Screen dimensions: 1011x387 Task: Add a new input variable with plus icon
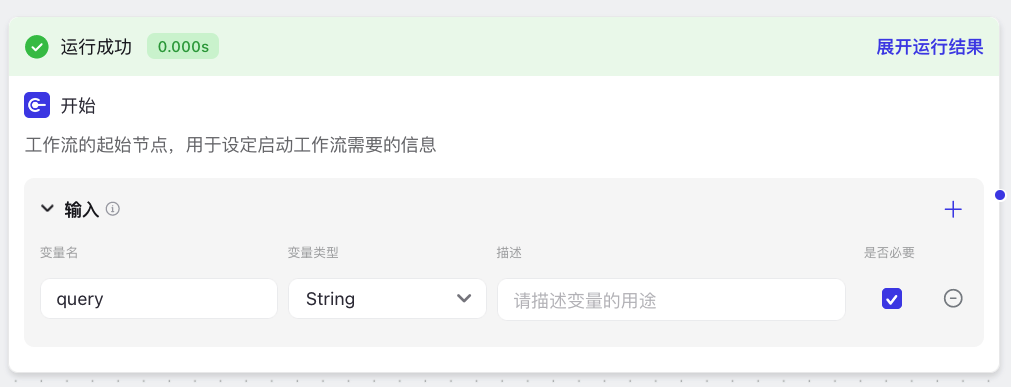tap(952, 210)
